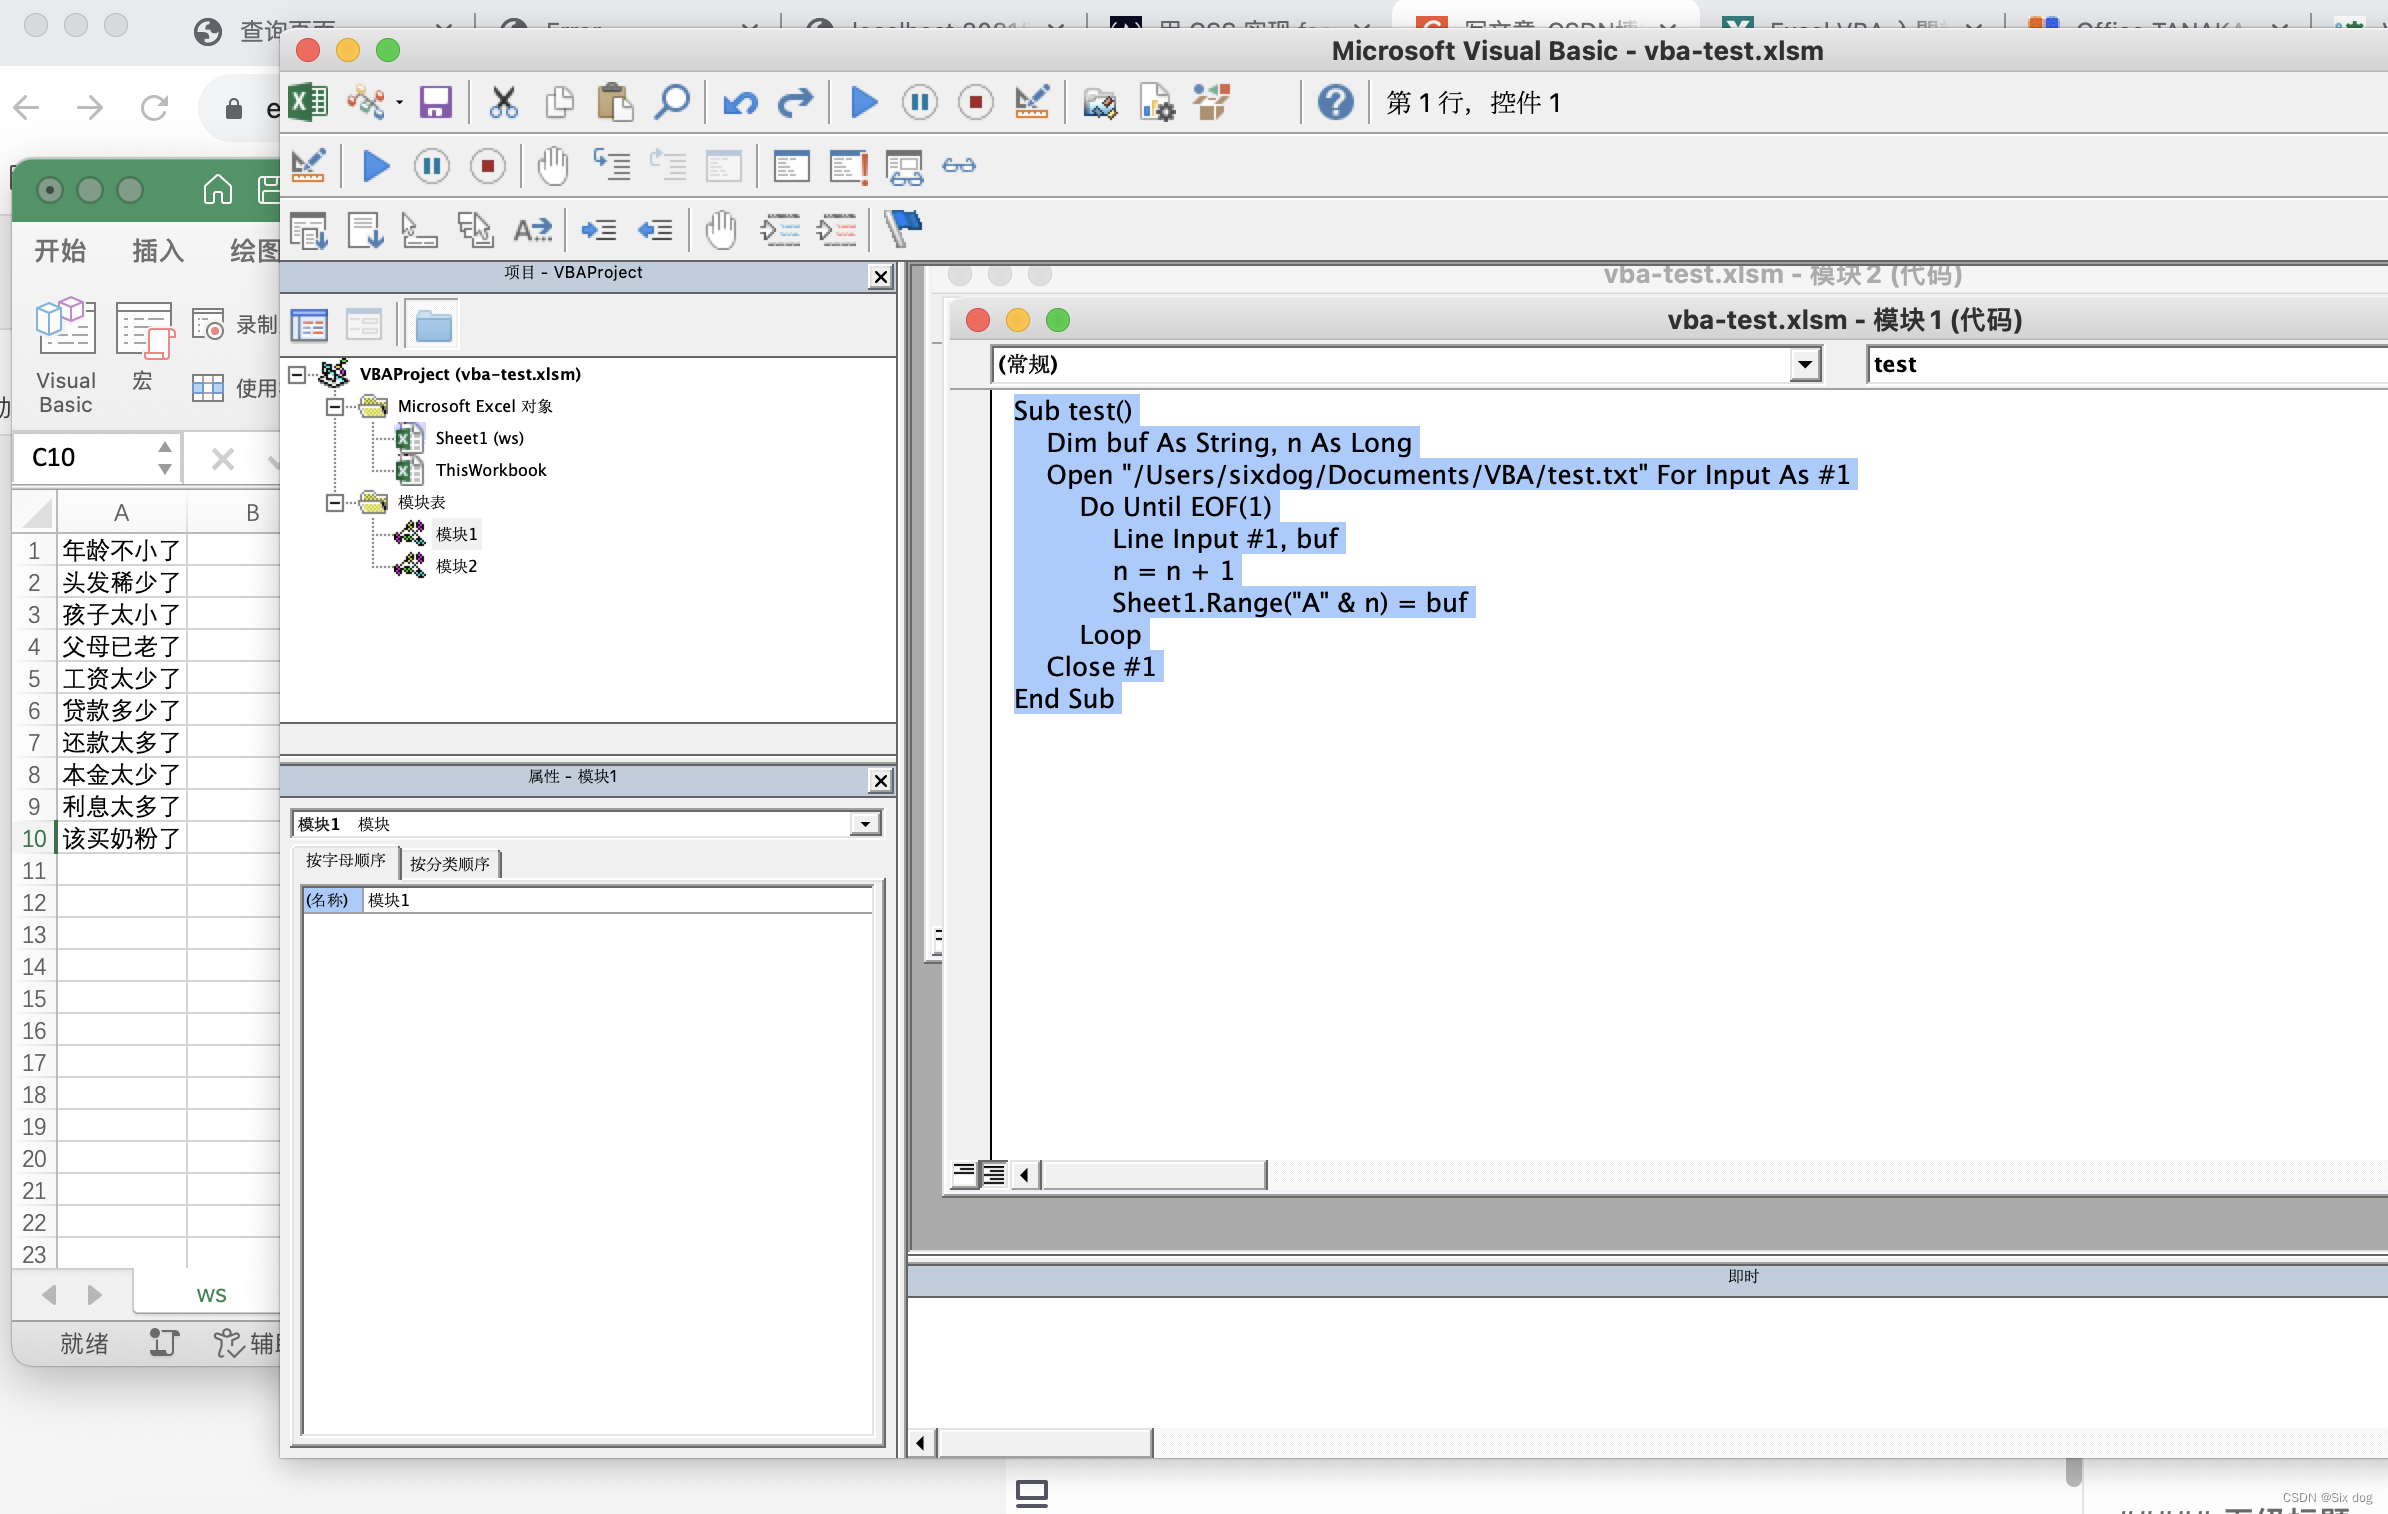Viewport: 2388px width, 1514px height.
Task: Click View Code icon in project panel
Action: pos(309,325)
